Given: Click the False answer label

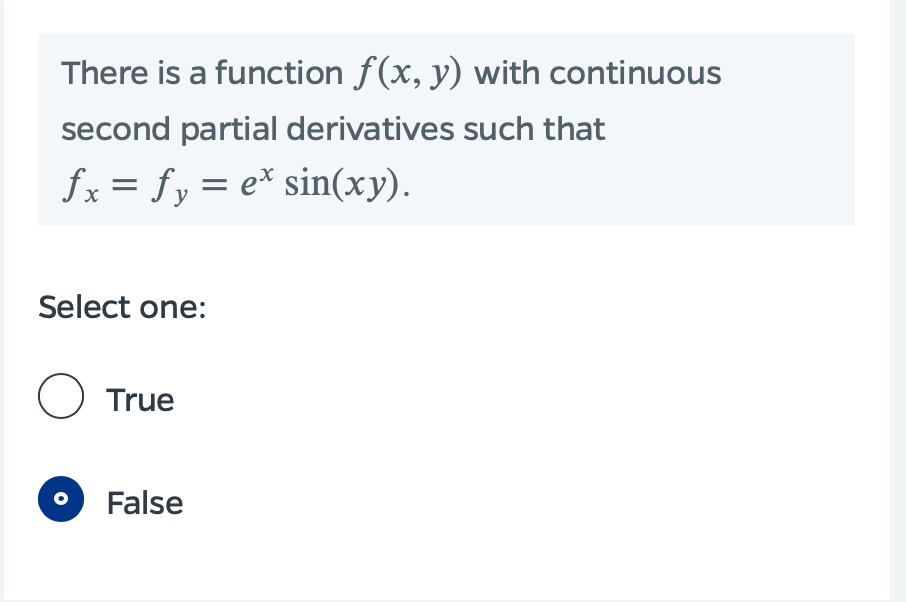Looking at the screenshot, I should click(x=144, y=503).
